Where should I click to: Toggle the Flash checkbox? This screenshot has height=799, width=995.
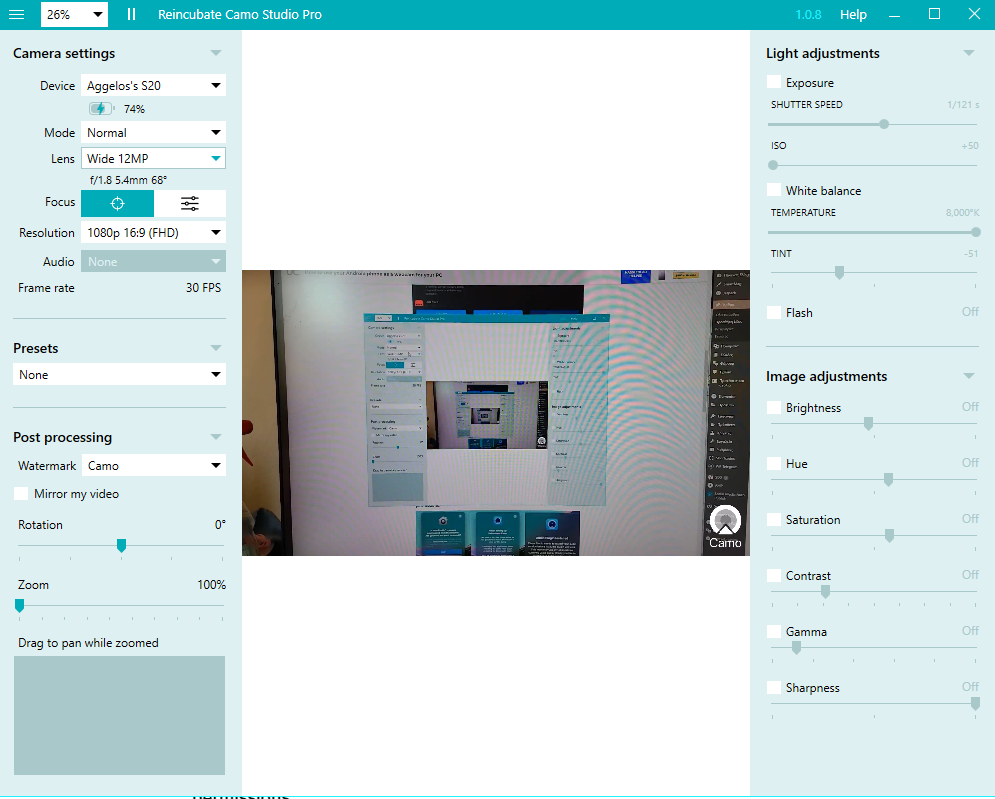[x=774, y=312]
